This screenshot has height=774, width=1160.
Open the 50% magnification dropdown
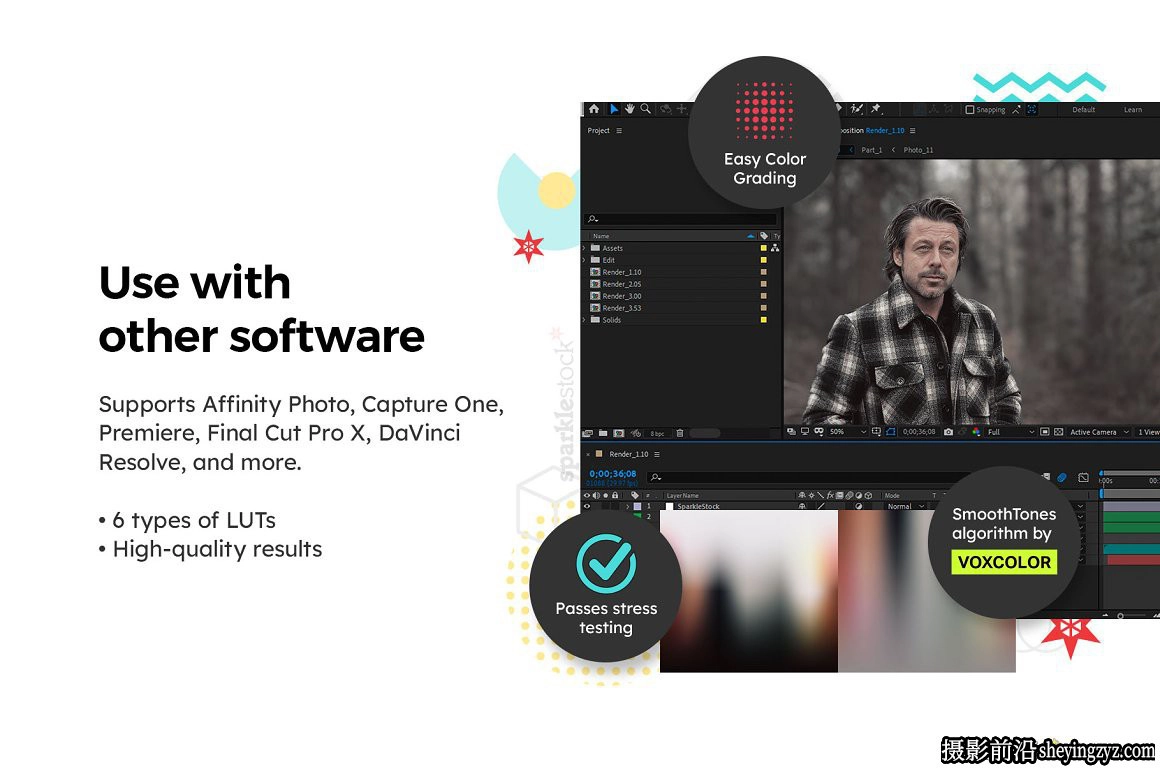[x=848, y=431]
